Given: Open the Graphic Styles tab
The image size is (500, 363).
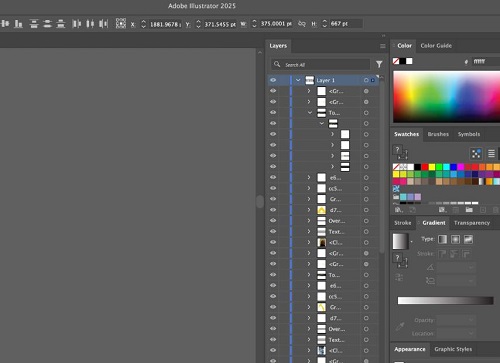Looking at the screenshot, I should 453,349.
